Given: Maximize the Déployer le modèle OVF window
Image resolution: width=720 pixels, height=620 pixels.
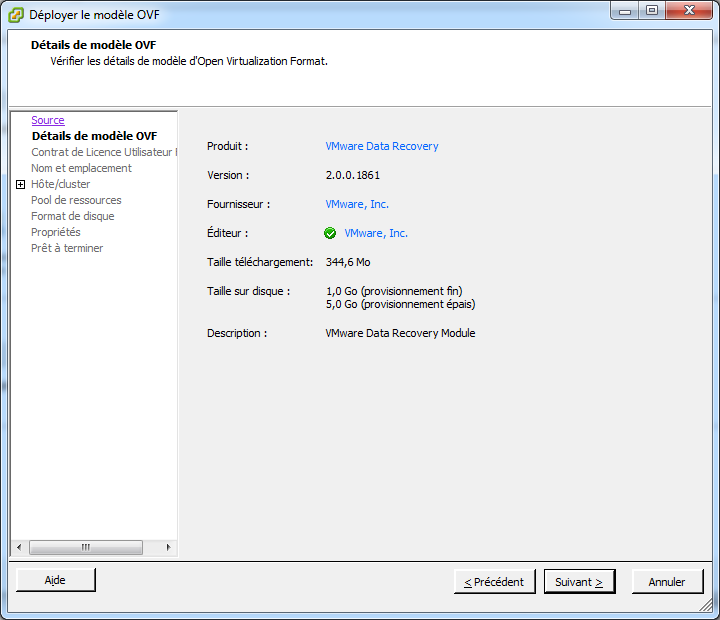Looking at the screenshot, I should click(652, 11).
